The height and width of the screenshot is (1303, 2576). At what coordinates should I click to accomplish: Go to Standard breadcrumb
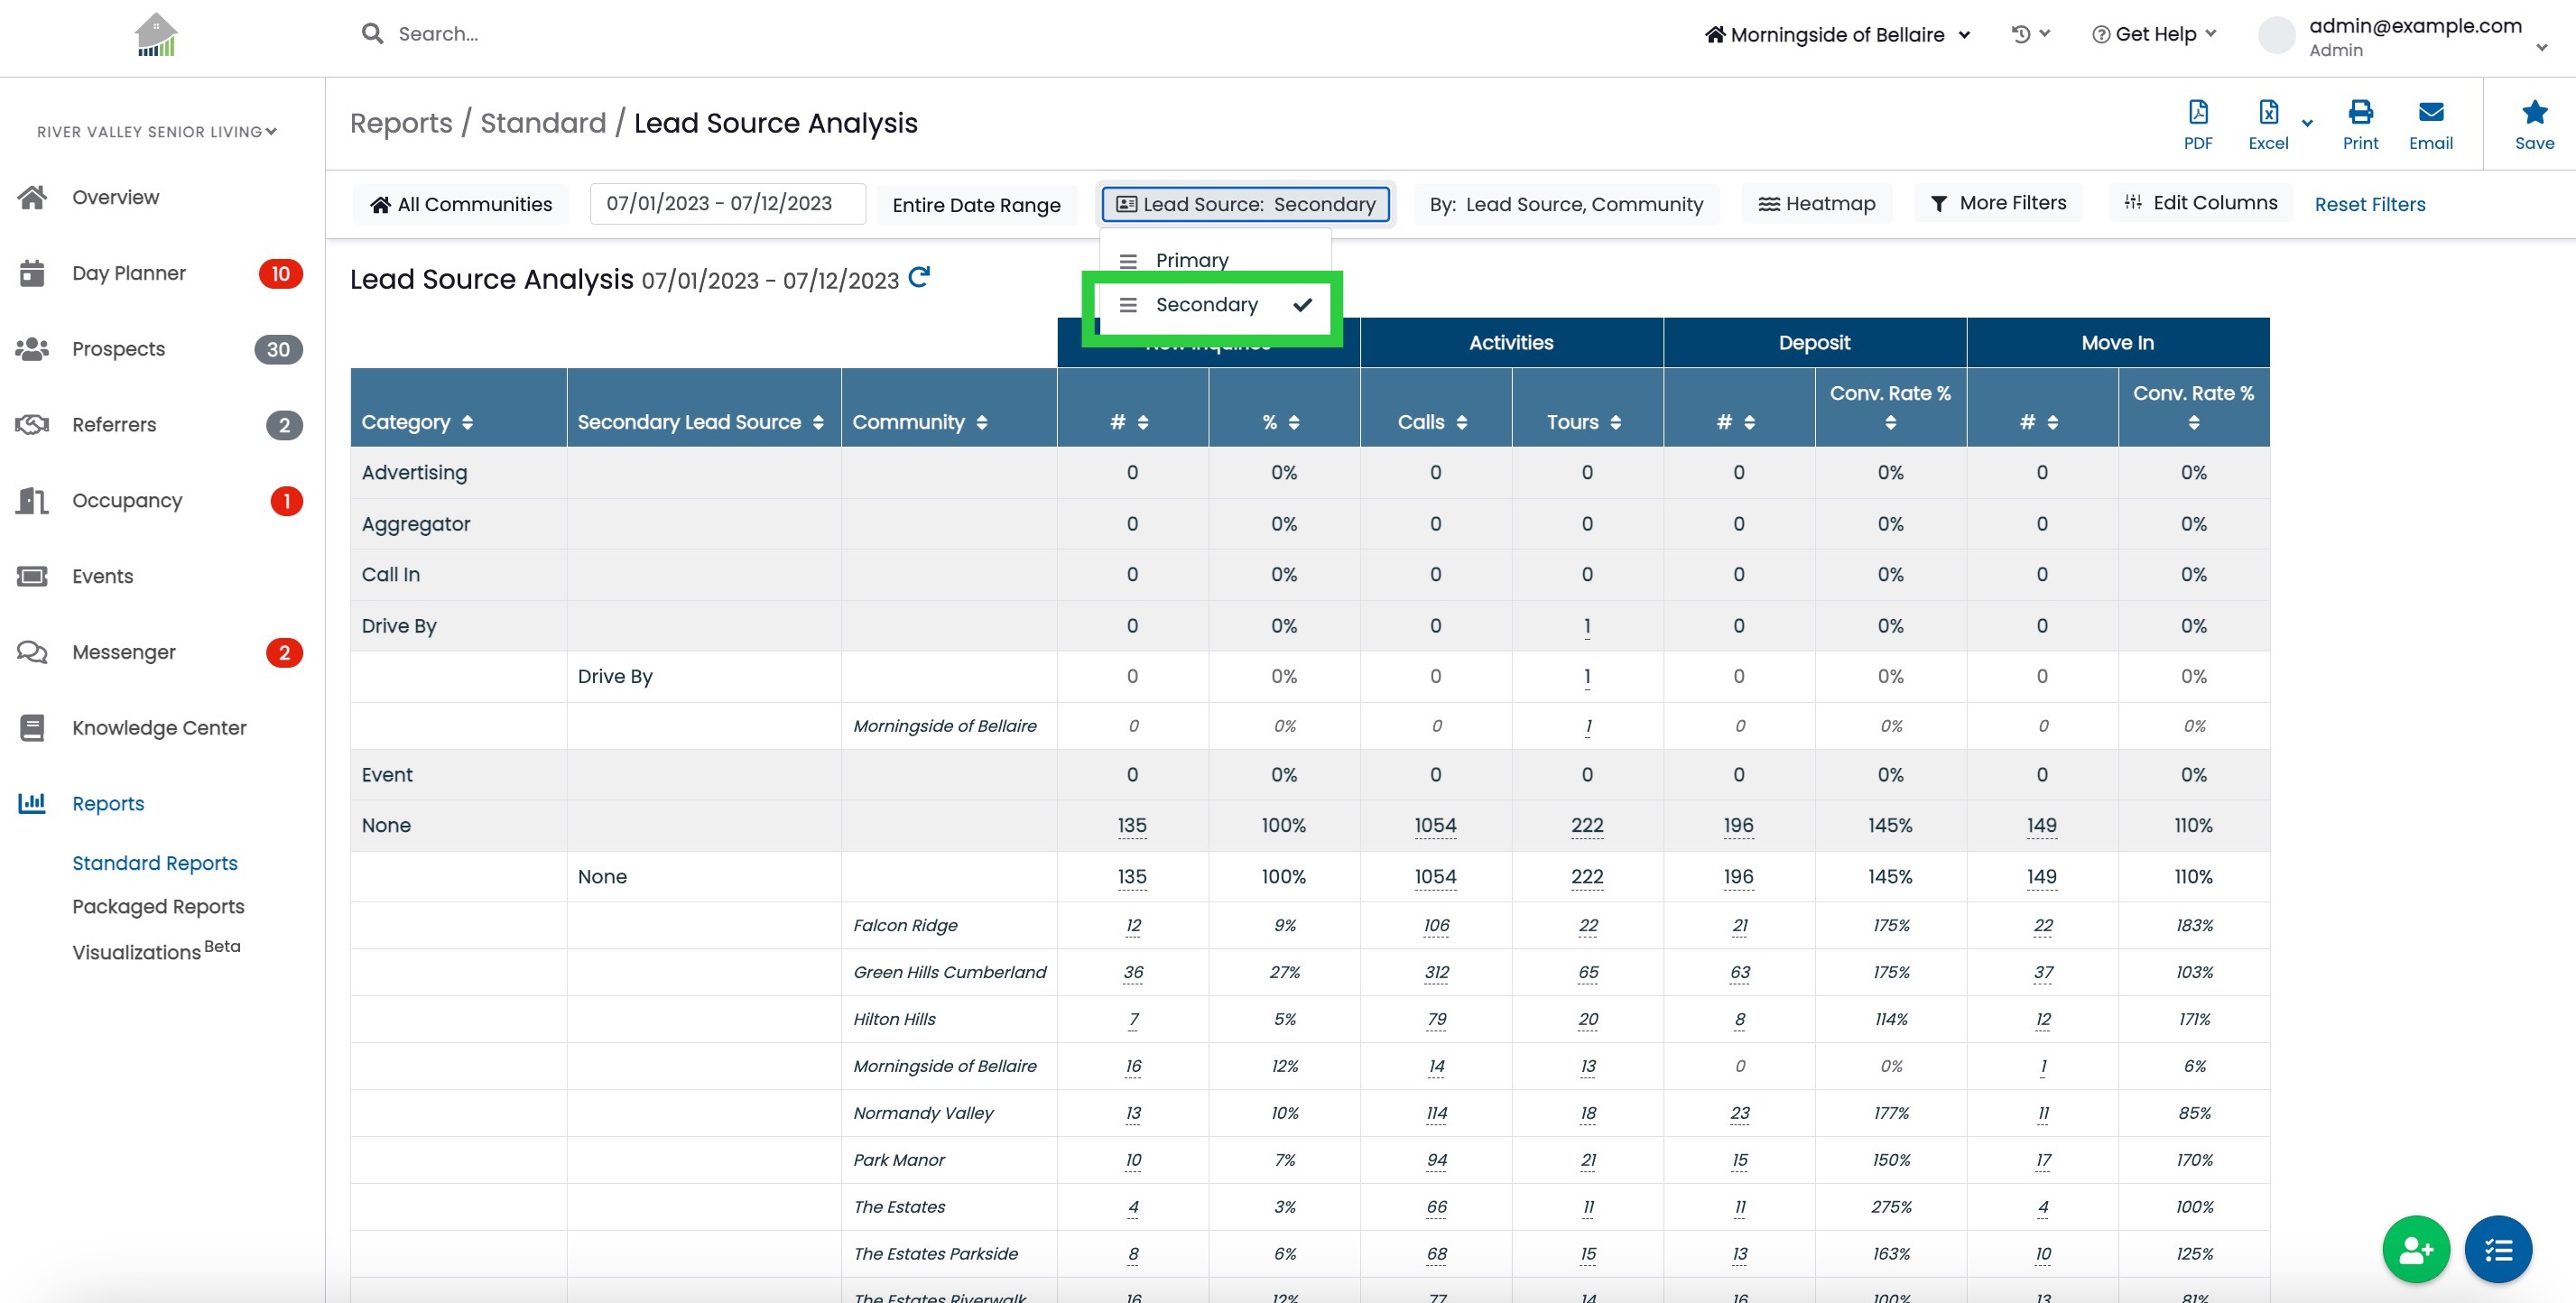pyautogui.click(x=543, y=123)
